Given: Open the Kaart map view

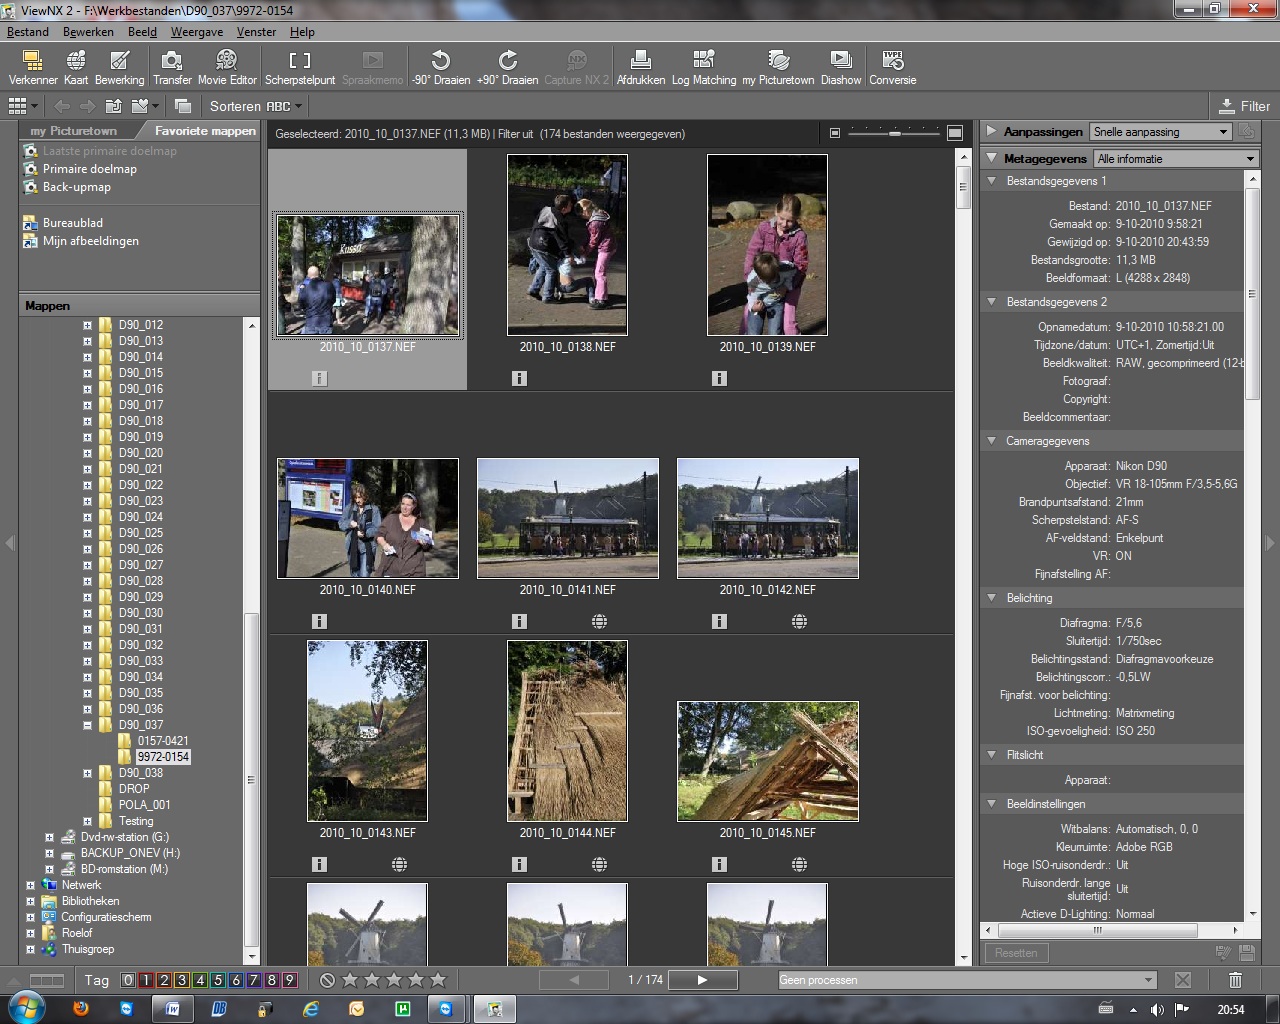Looking at the screenshot, I should click(76, 67).
